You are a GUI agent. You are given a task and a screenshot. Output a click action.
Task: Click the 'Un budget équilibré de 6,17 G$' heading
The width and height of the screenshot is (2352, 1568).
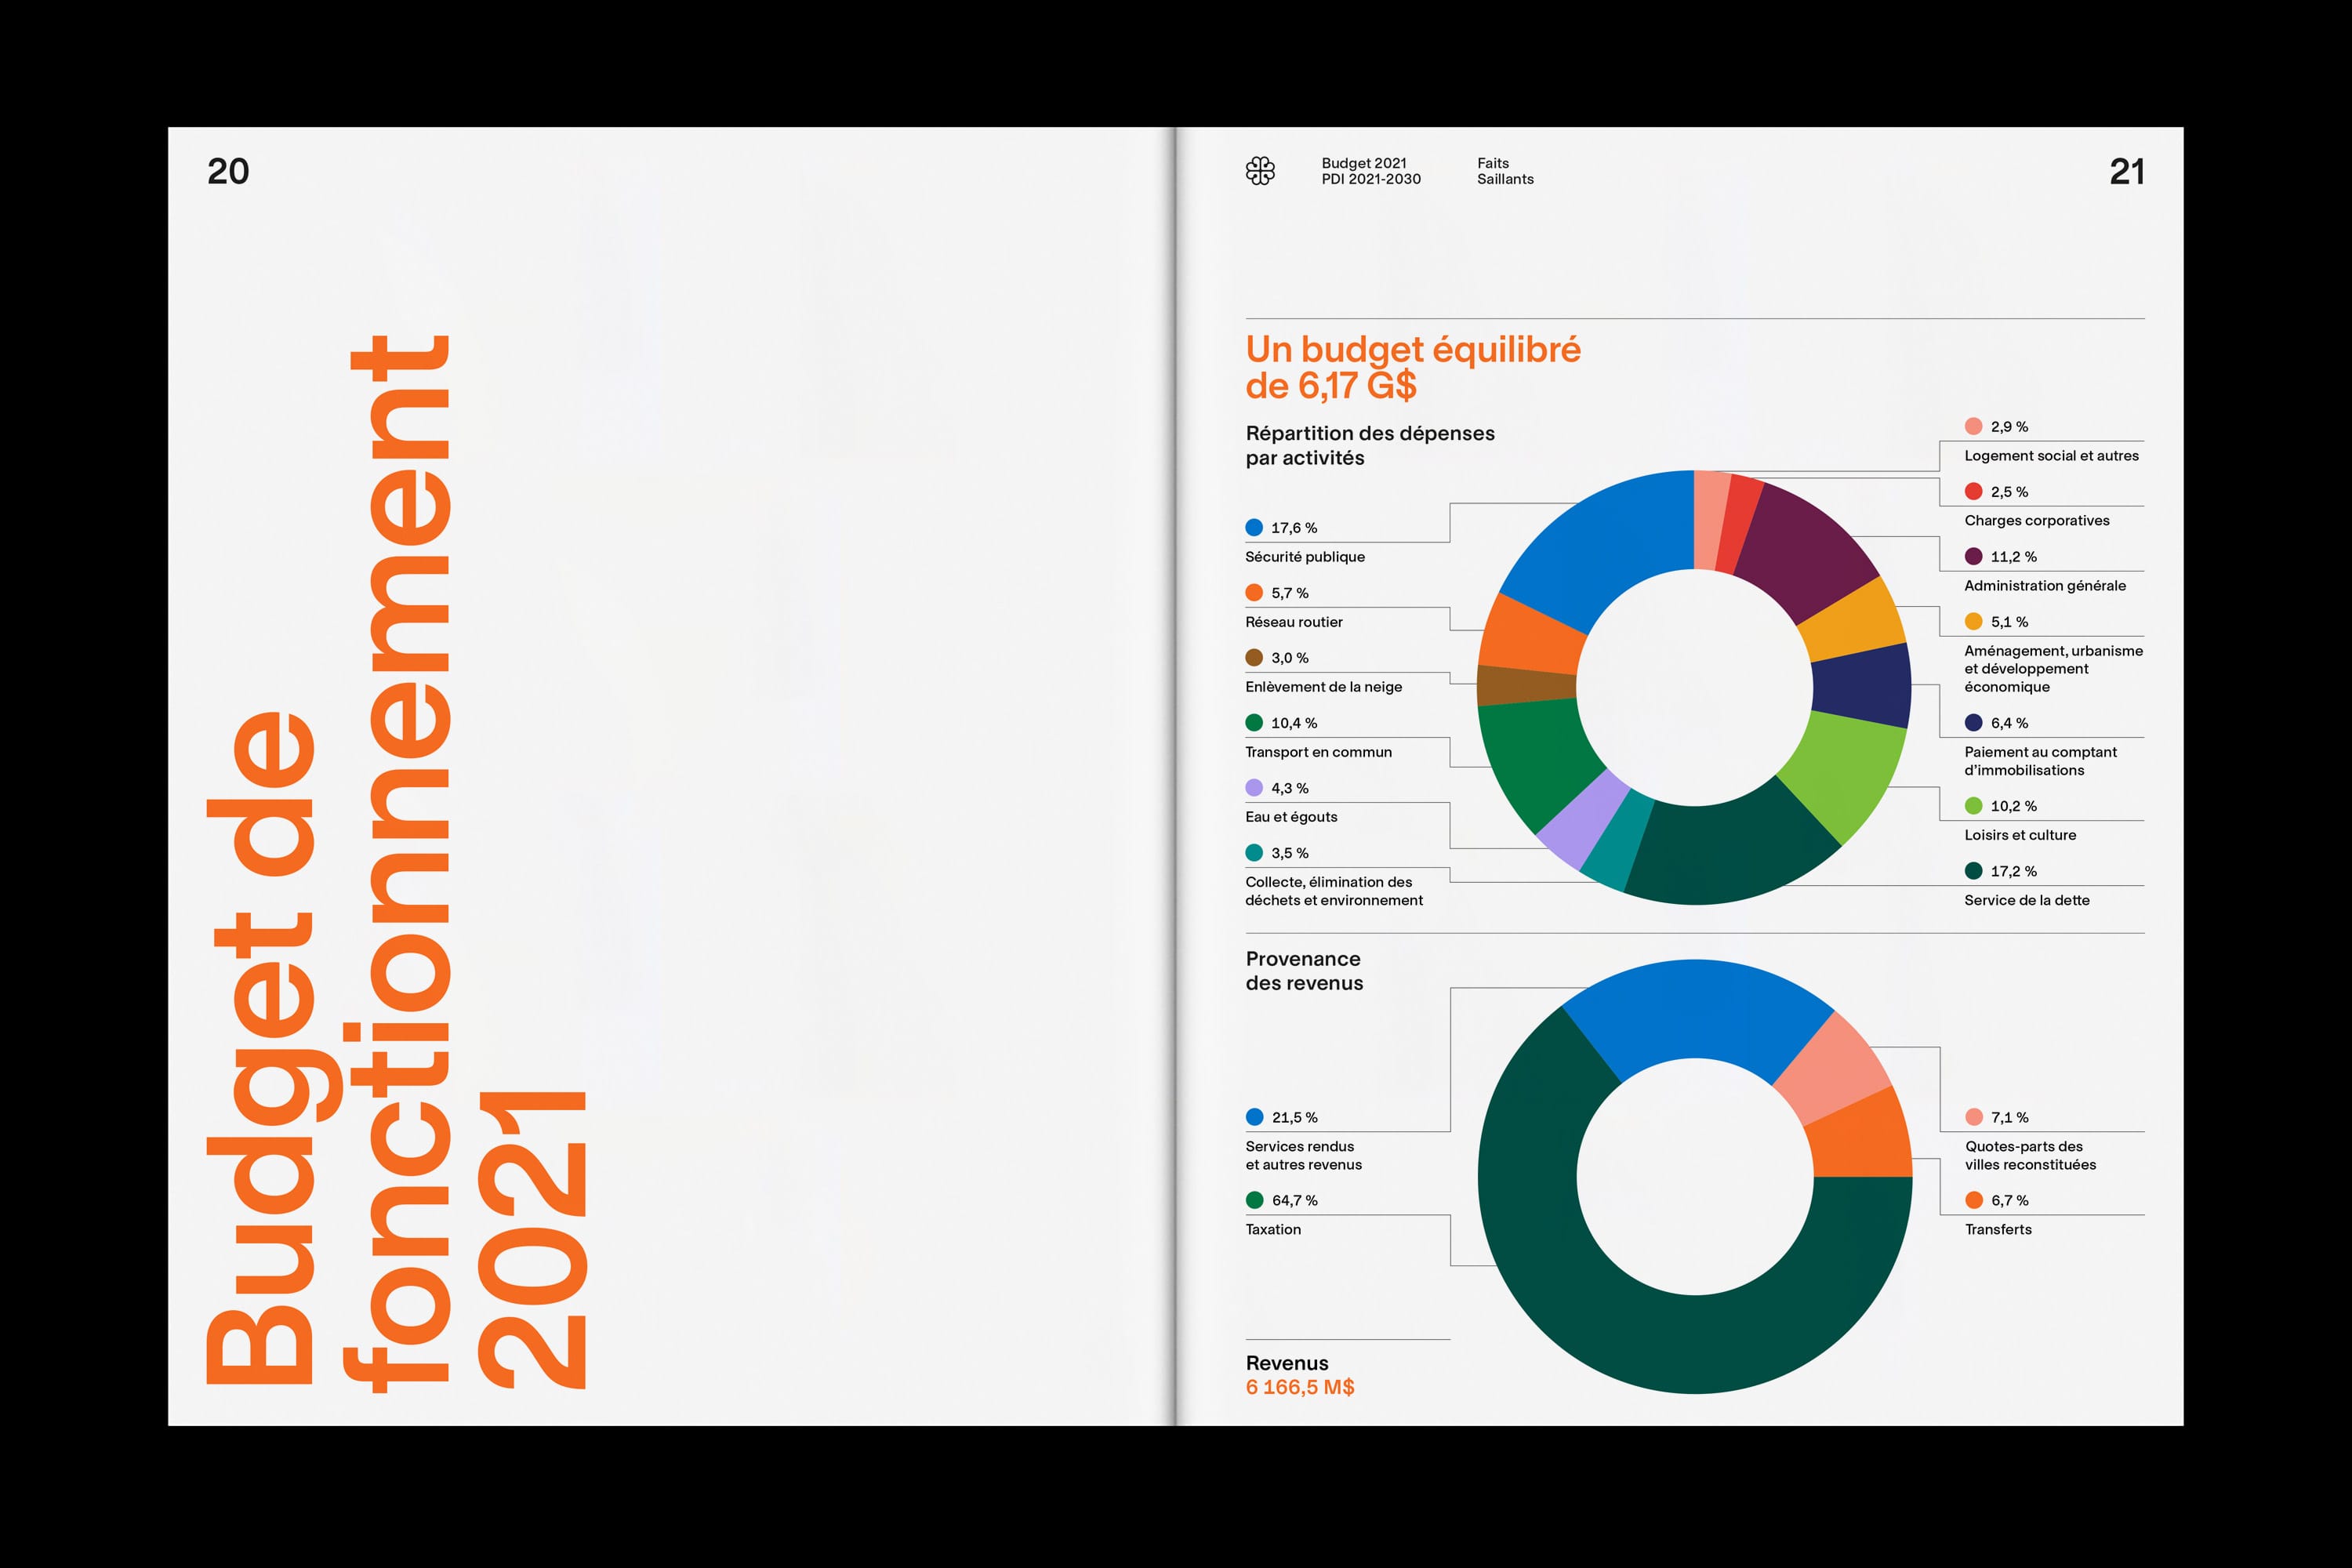(x=1412, y=367)
